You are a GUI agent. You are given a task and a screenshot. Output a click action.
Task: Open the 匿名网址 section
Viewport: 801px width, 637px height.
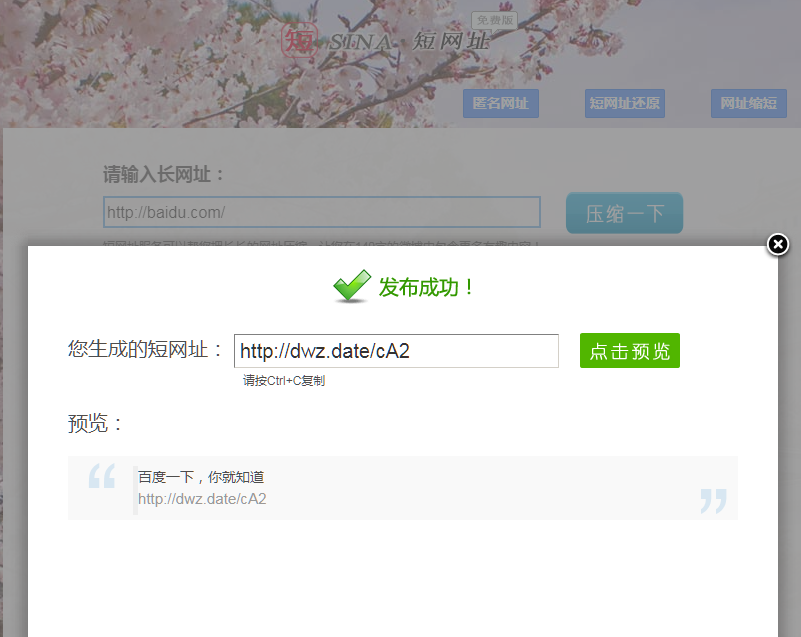[x=500, y=103]
